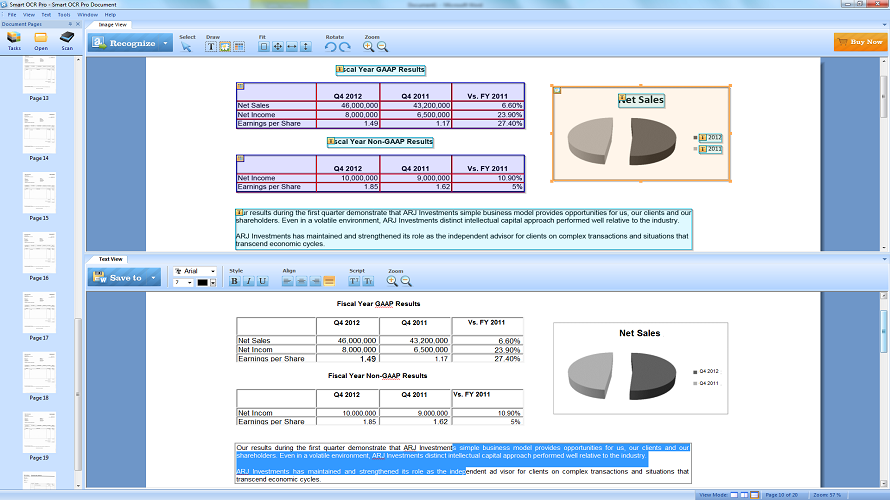The height and width of the screenshot is (500, 890).
Task: Select the Page 17 thumbnail
Action: 39,312
